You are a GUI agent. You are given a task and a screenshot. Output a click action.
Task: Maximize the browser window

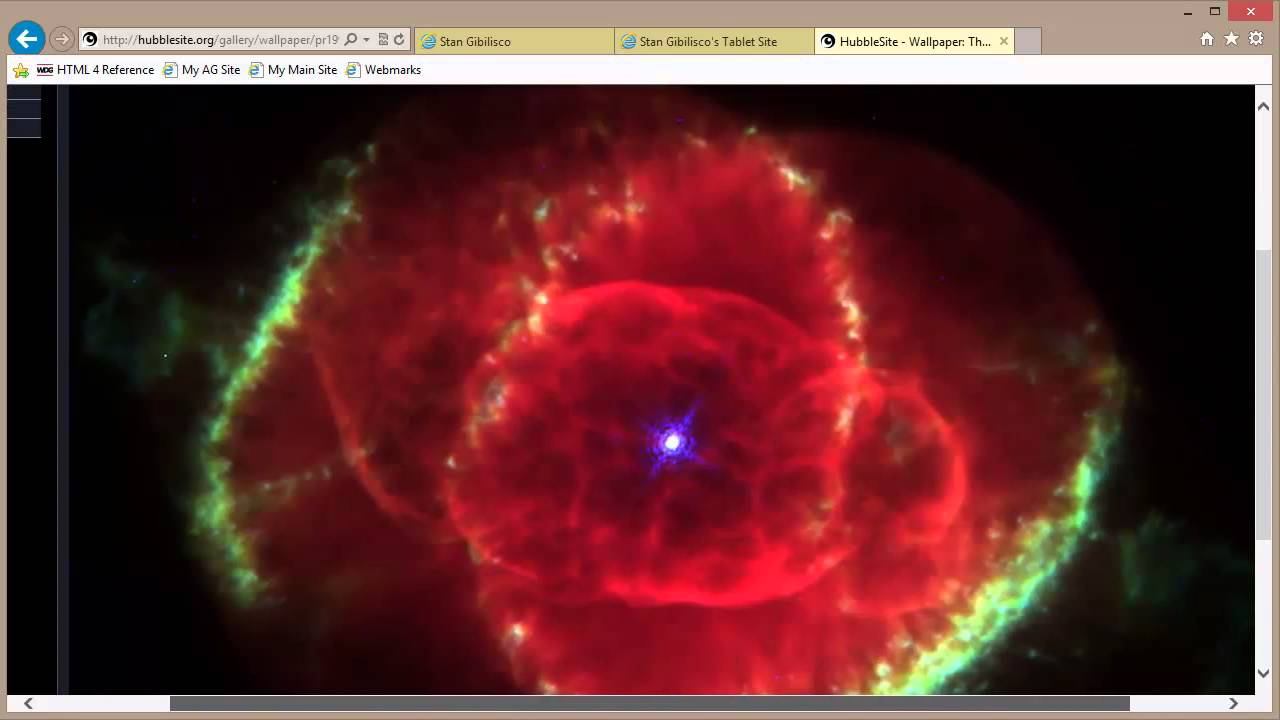[x=1215, y=11]
